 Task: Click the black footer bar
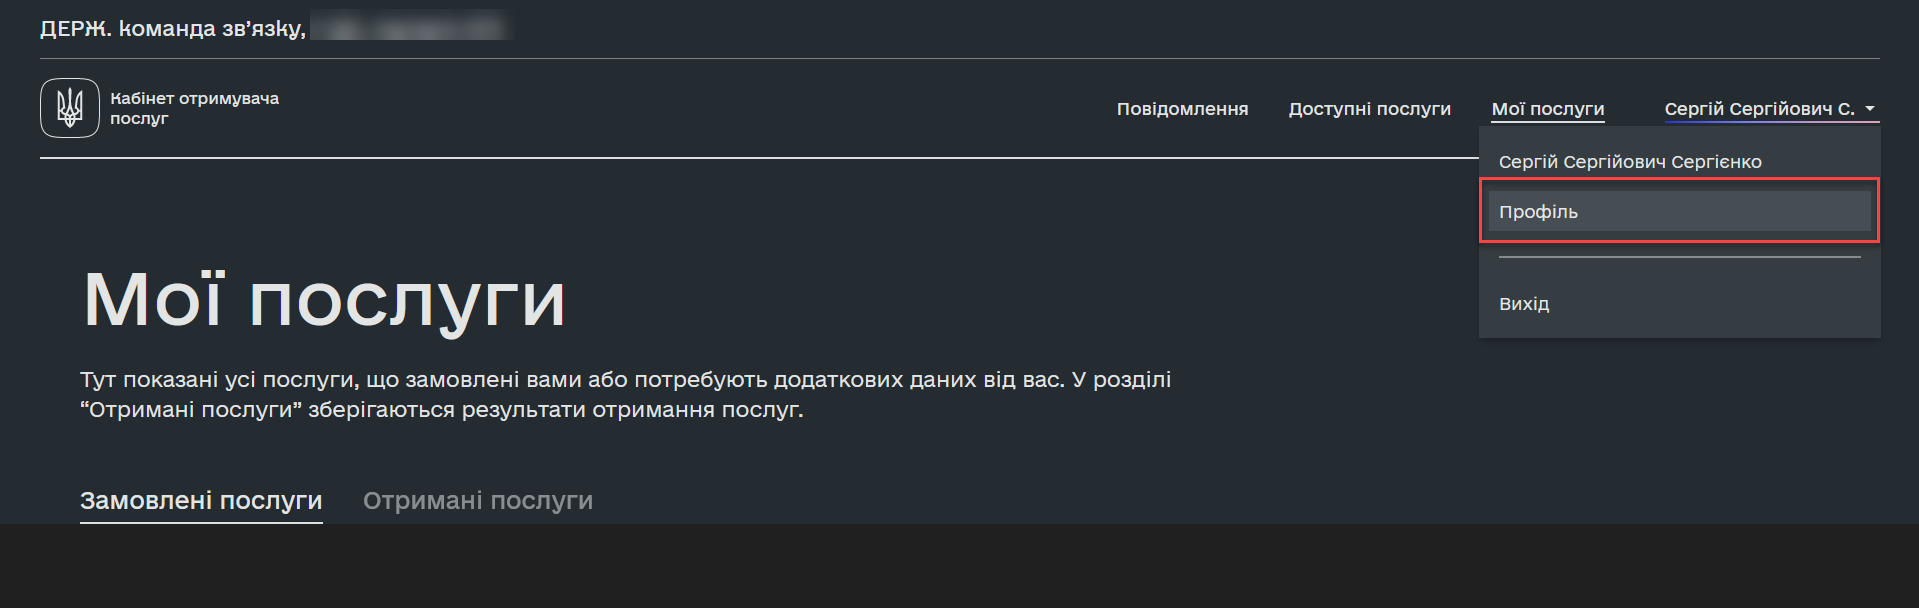tap(959, 566)
